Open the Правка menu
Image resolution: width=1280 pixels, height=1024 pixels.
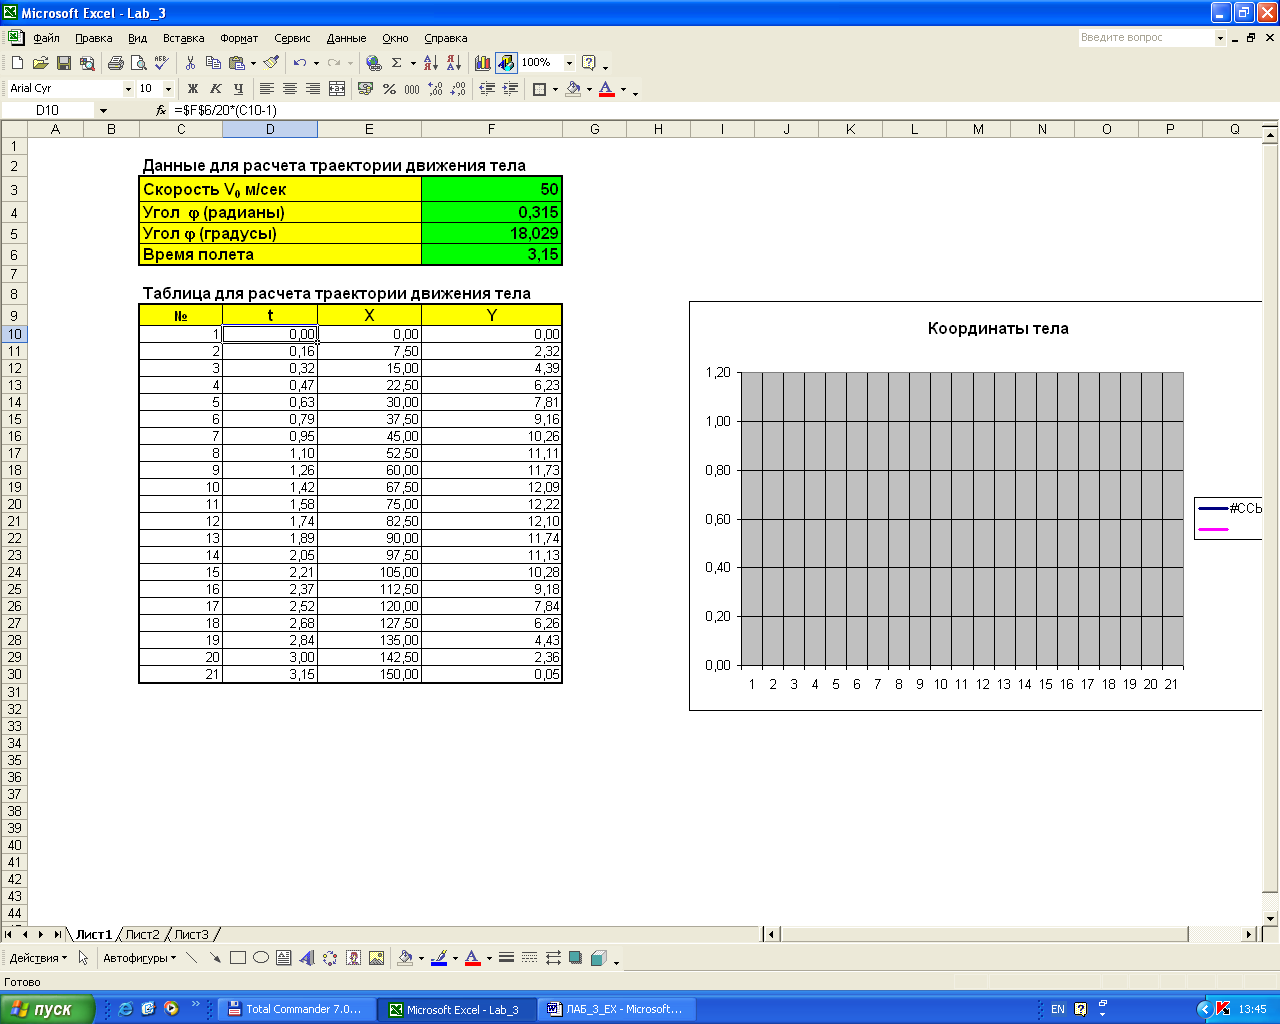point(94,38)
